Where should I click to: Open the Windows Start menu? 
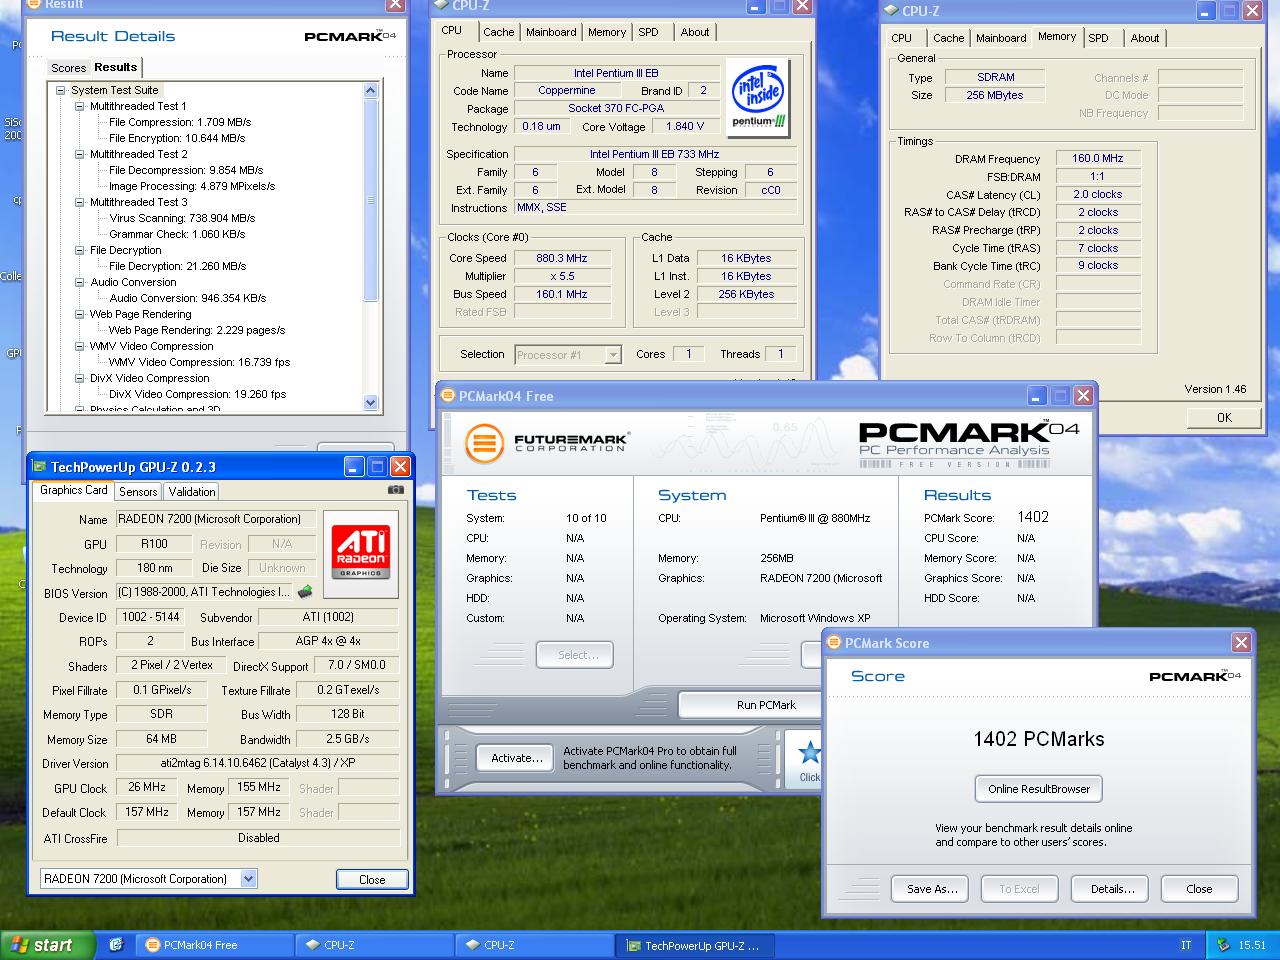point(48,945)
